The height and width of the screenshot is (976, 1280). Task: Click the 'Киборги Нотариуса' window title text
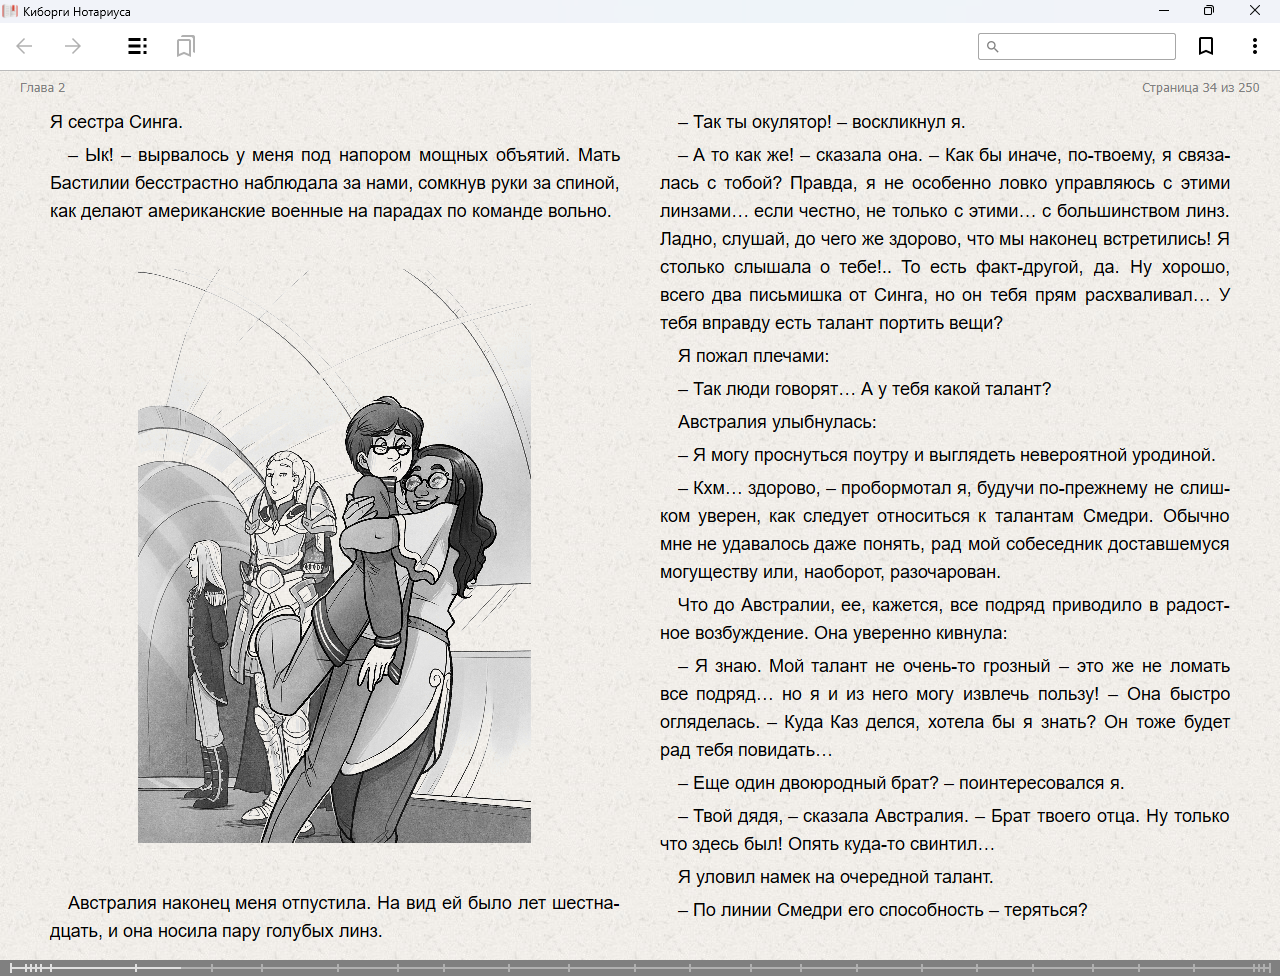tap(77, 12)
